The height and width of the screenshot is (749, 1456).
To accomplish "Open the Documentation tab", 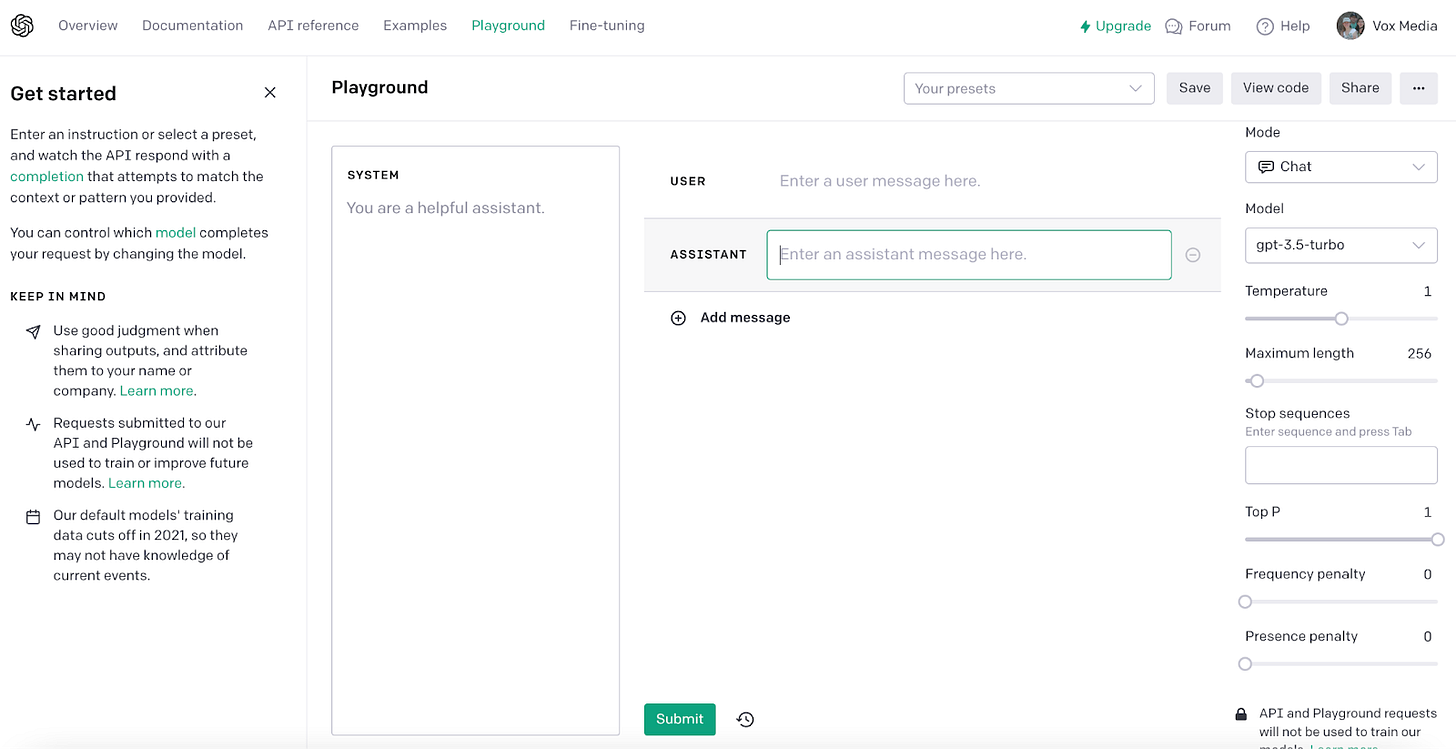I will pos(192,26).
